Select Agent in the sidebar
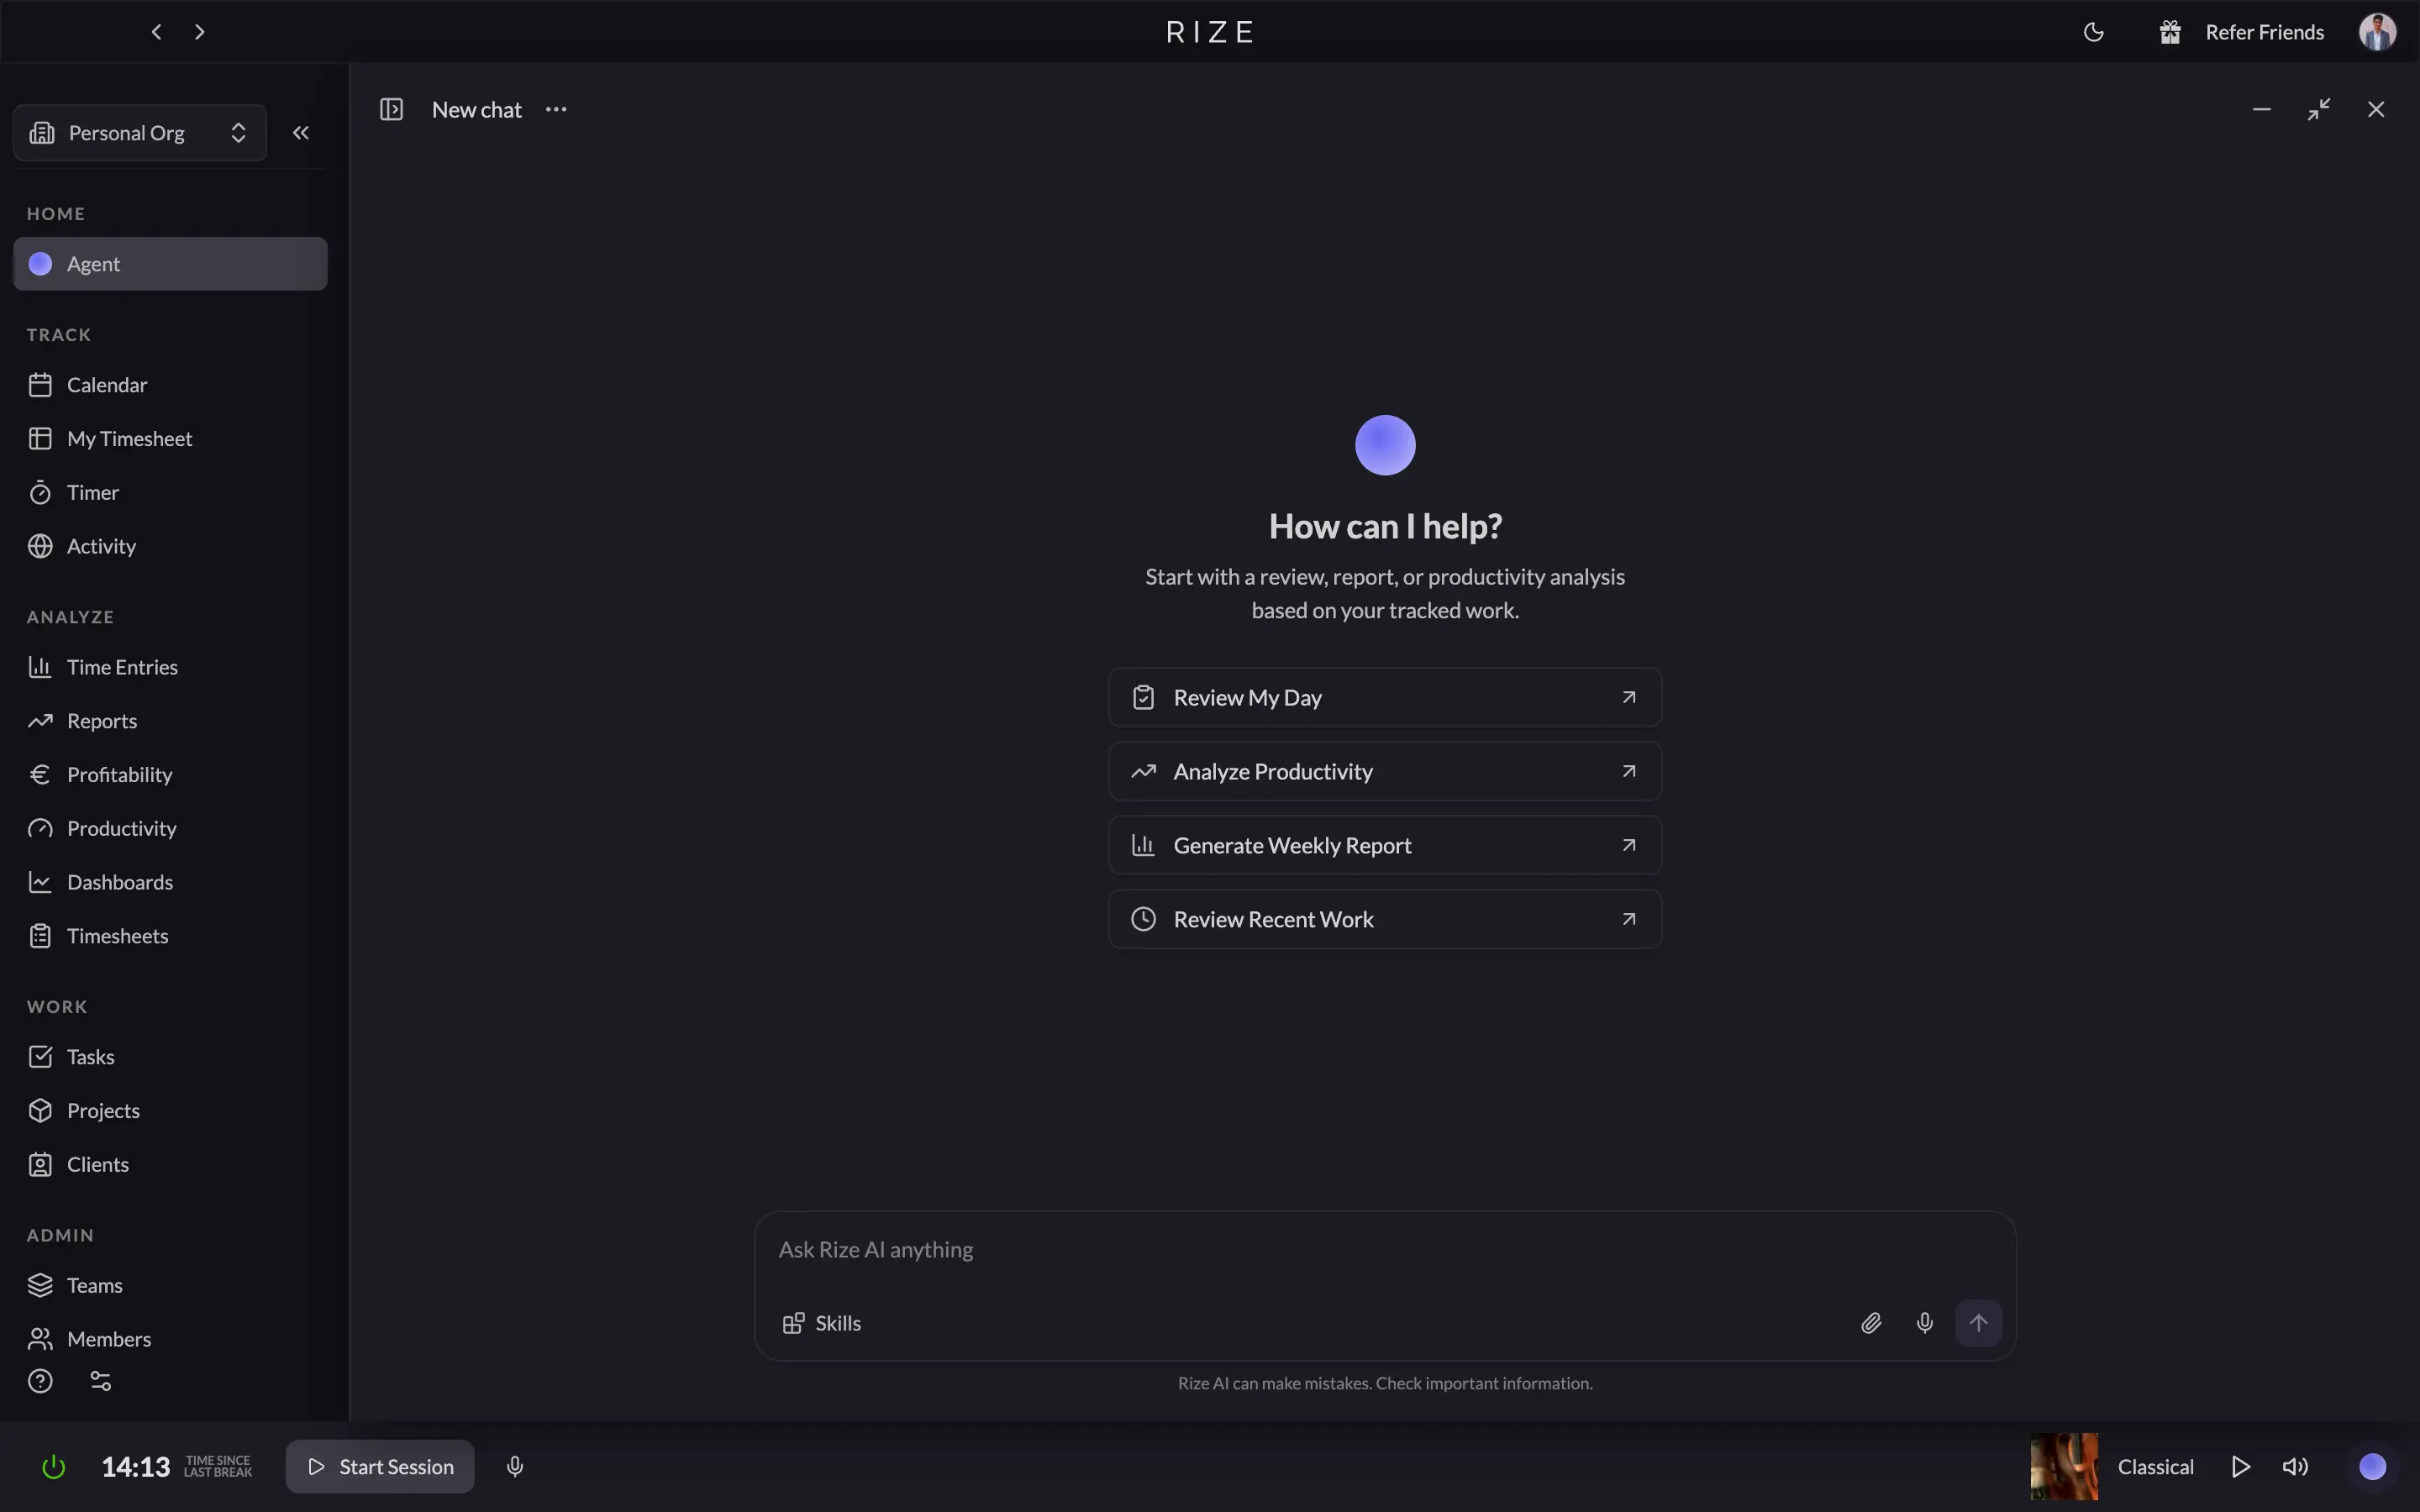 (170, 264)
